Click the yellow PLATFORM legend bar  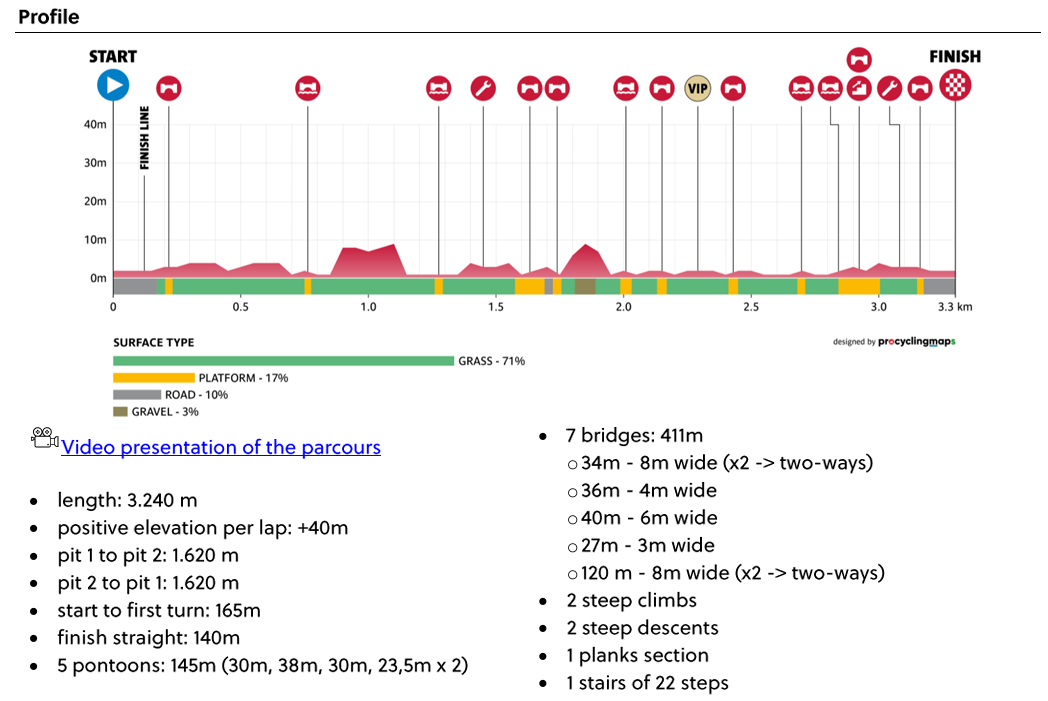tap(153, 378)
